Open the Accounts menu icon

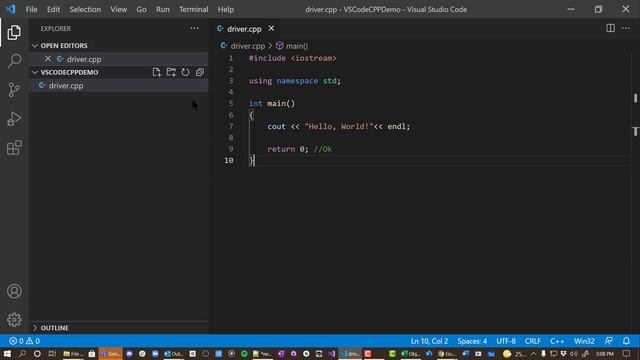pyautogui.click(x=14, y=291)
